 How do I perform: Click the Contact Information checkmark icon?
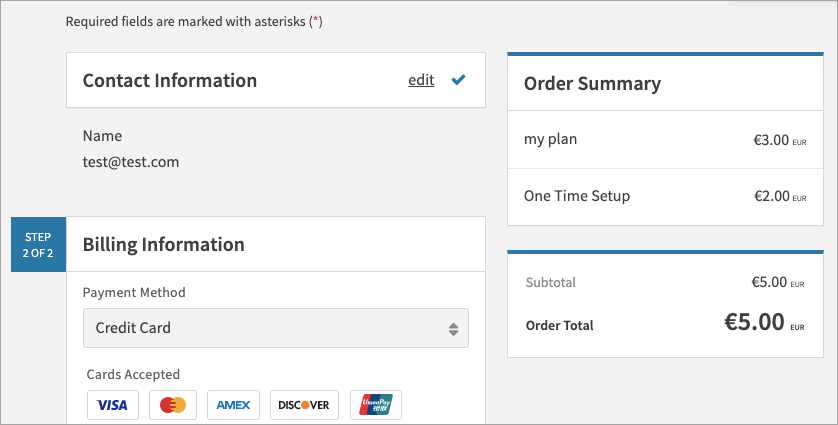[x=458, y=80]
